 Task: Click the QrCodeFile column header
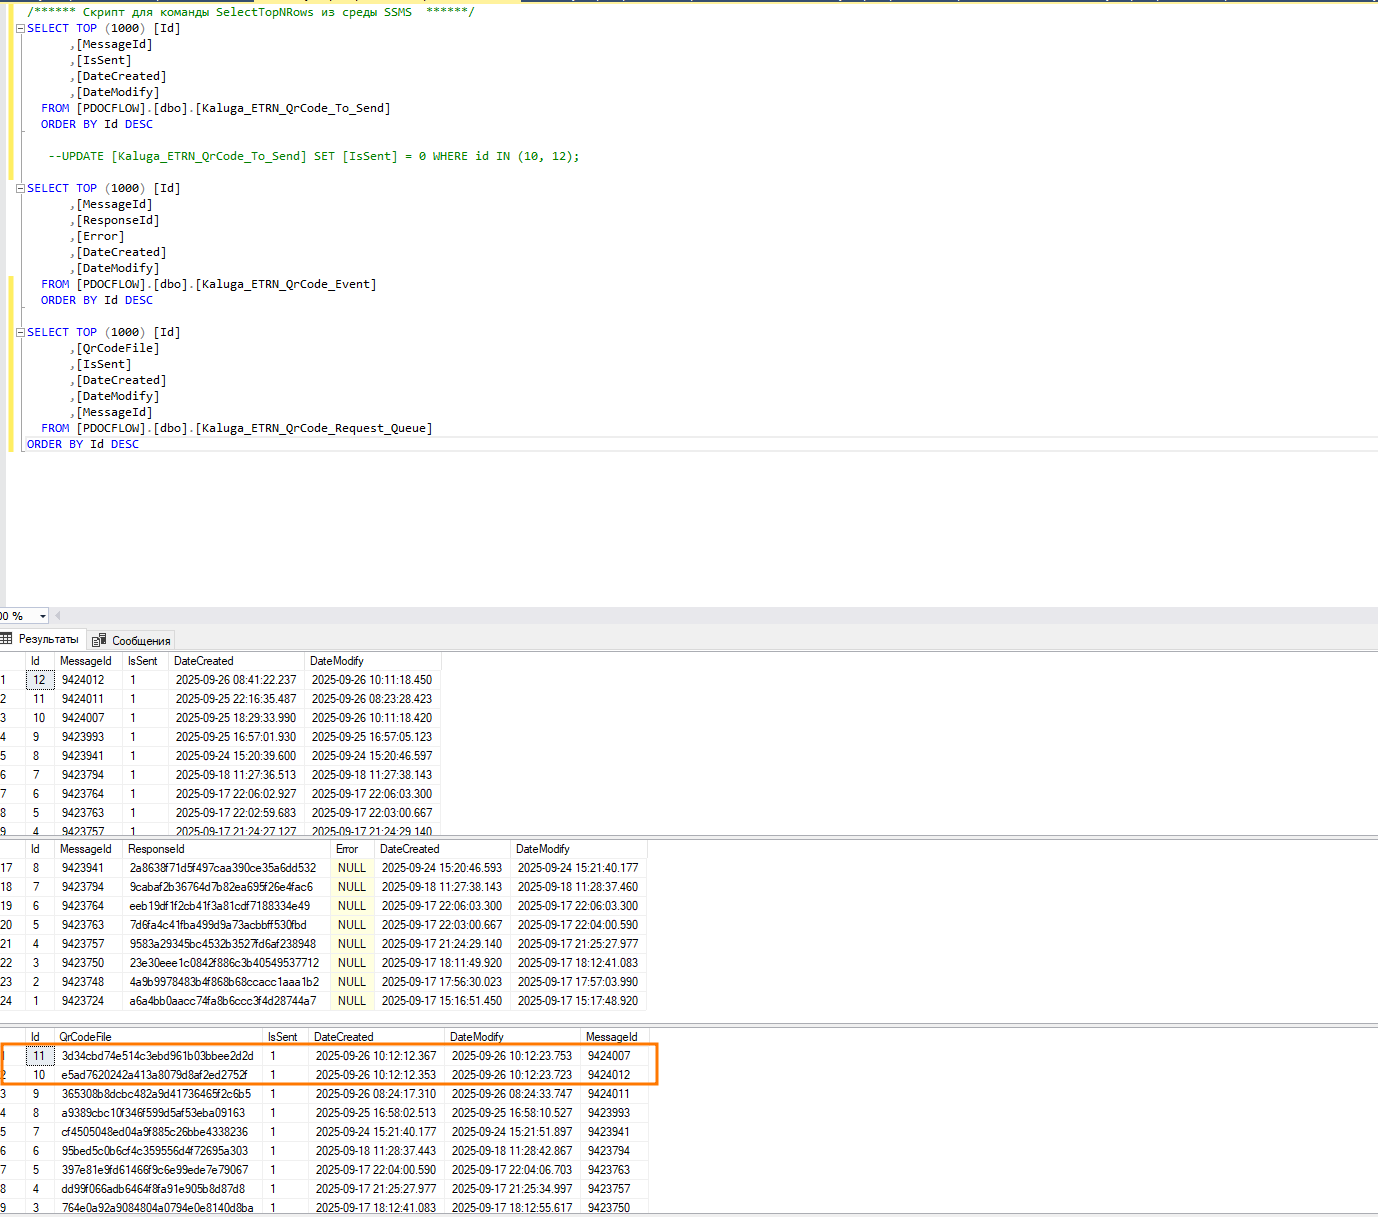pyautogui.click(x=158, y=1037)
